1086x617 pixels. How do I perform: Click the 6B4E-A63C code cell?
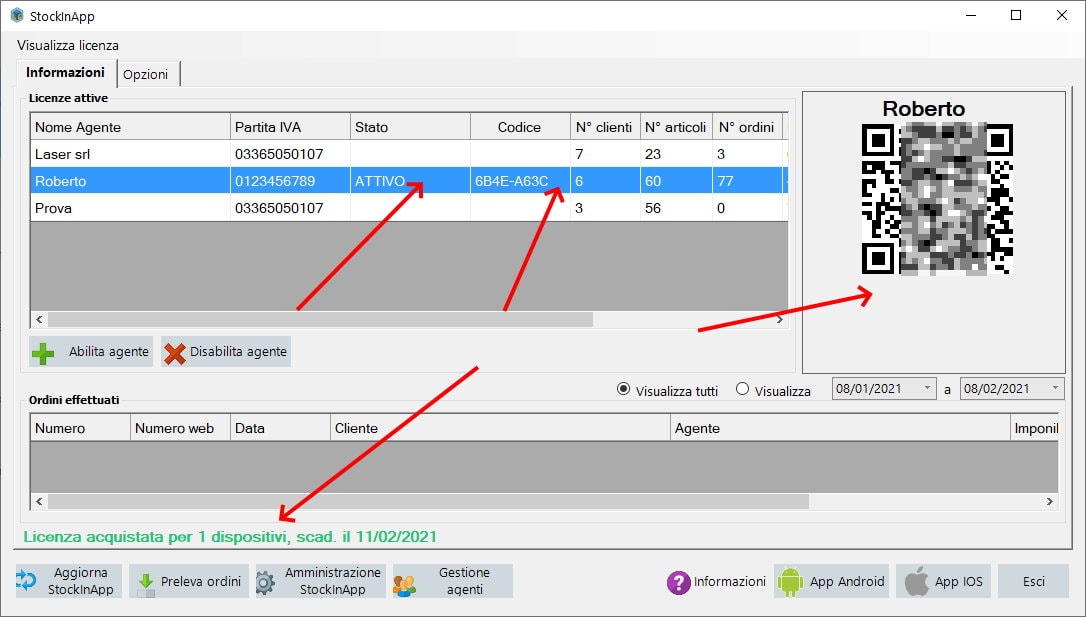tap(520, 181)
